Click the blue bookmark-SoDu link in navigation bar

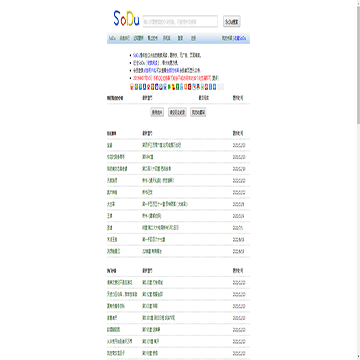[x=240, y=38]
